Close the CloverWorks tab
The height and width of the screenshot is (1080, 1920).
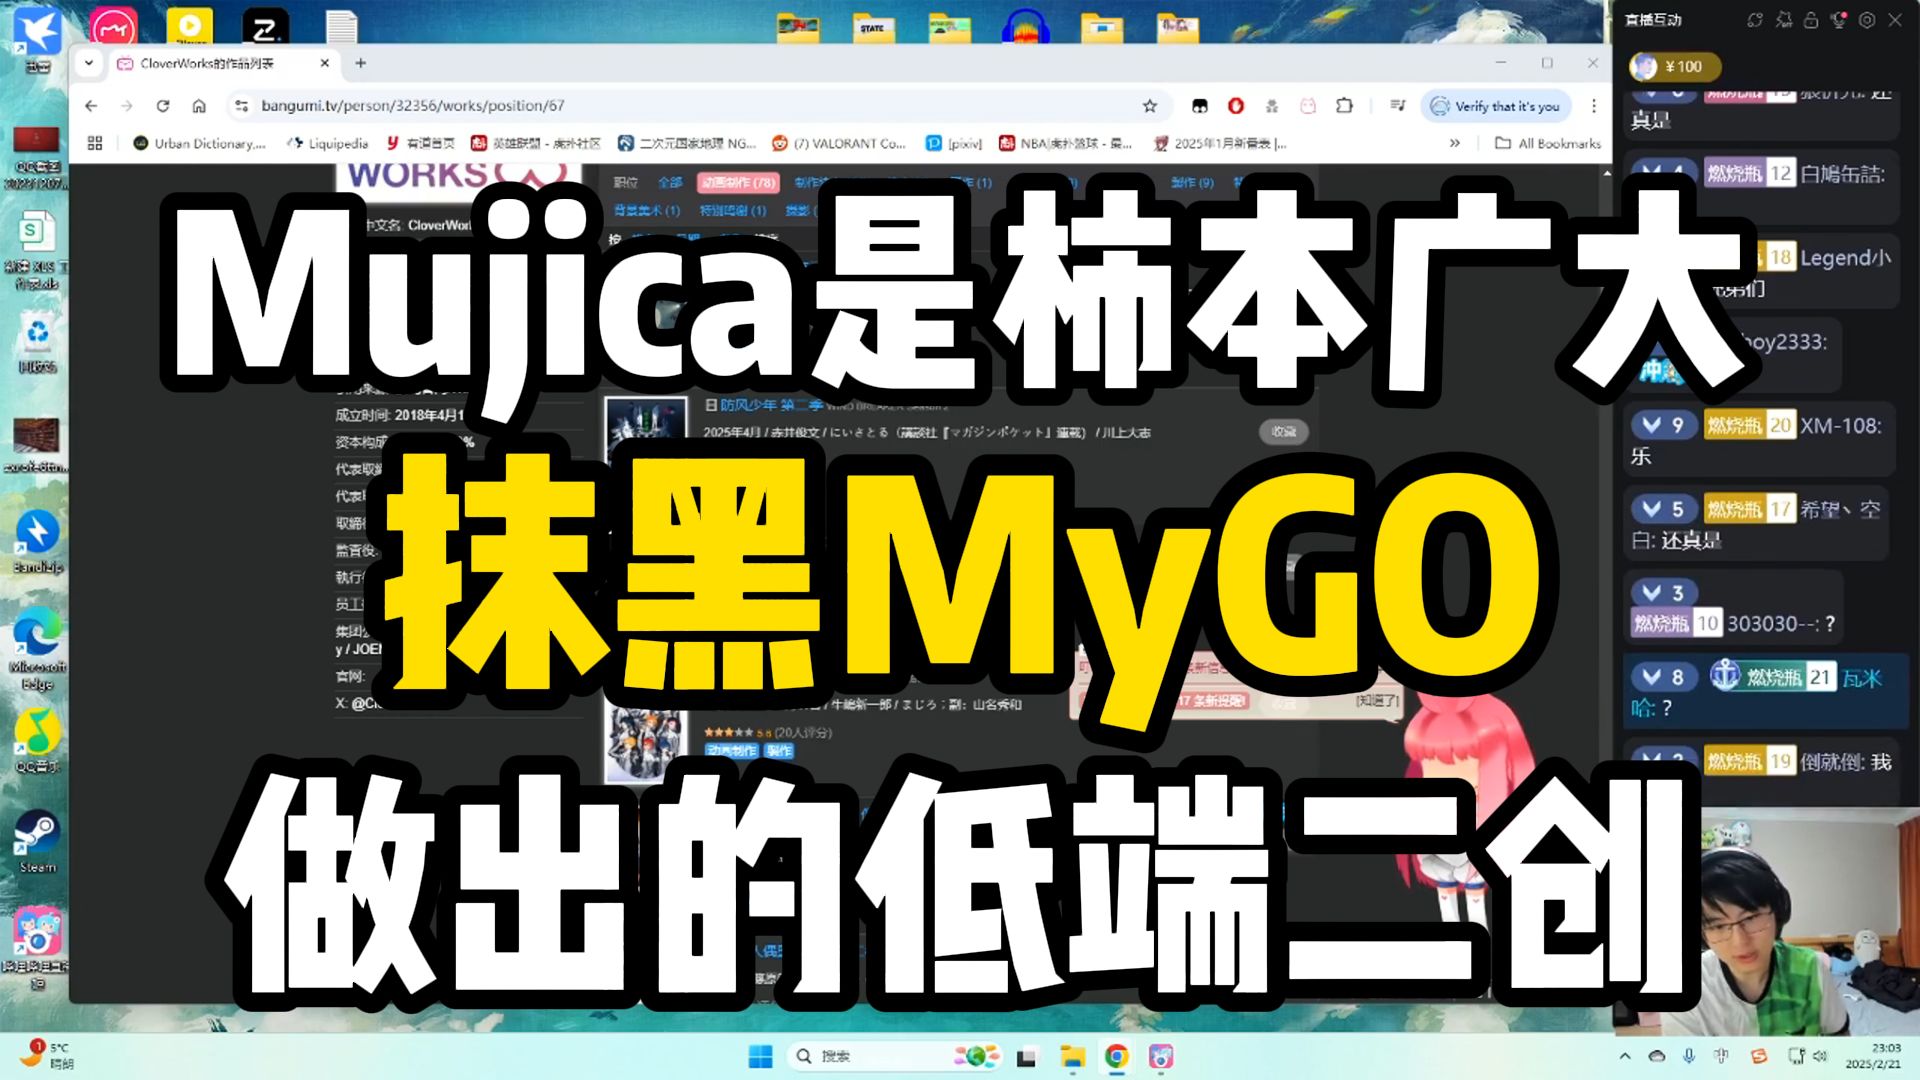[325, 63]
